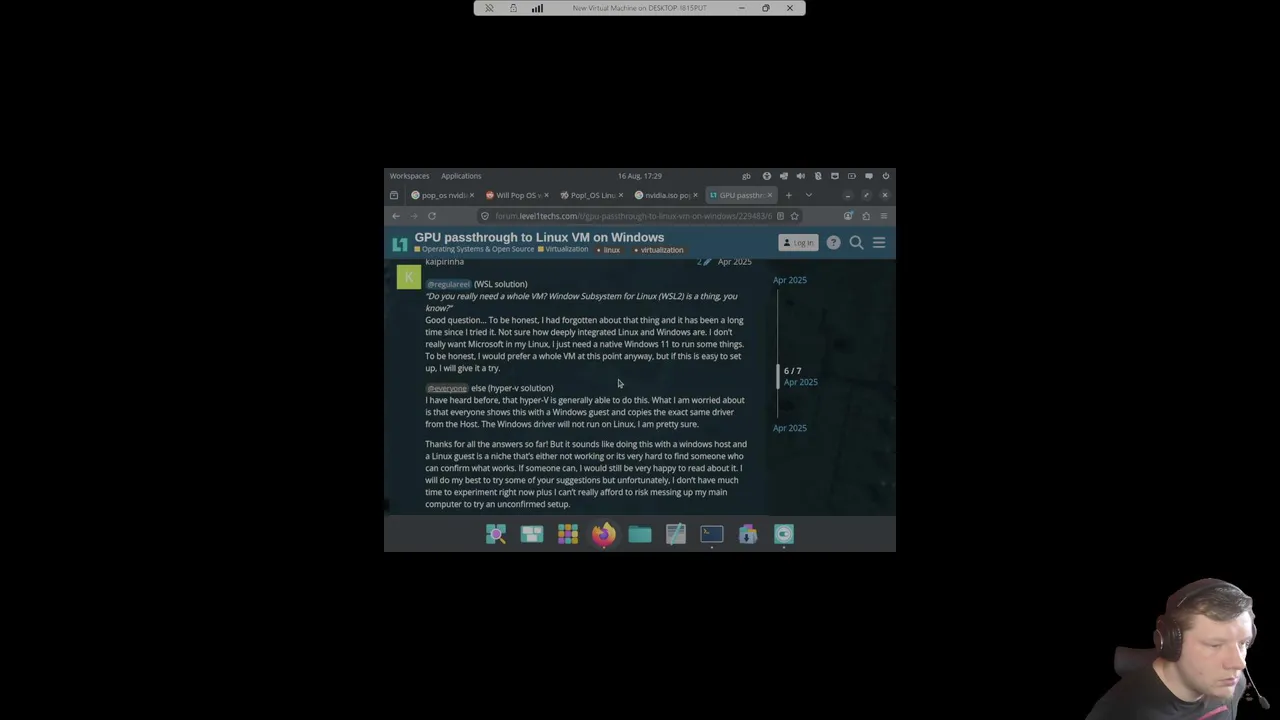Close the GPU passthrough tab
Viewport: 1280px width, 720px height.
coord(770,195)
